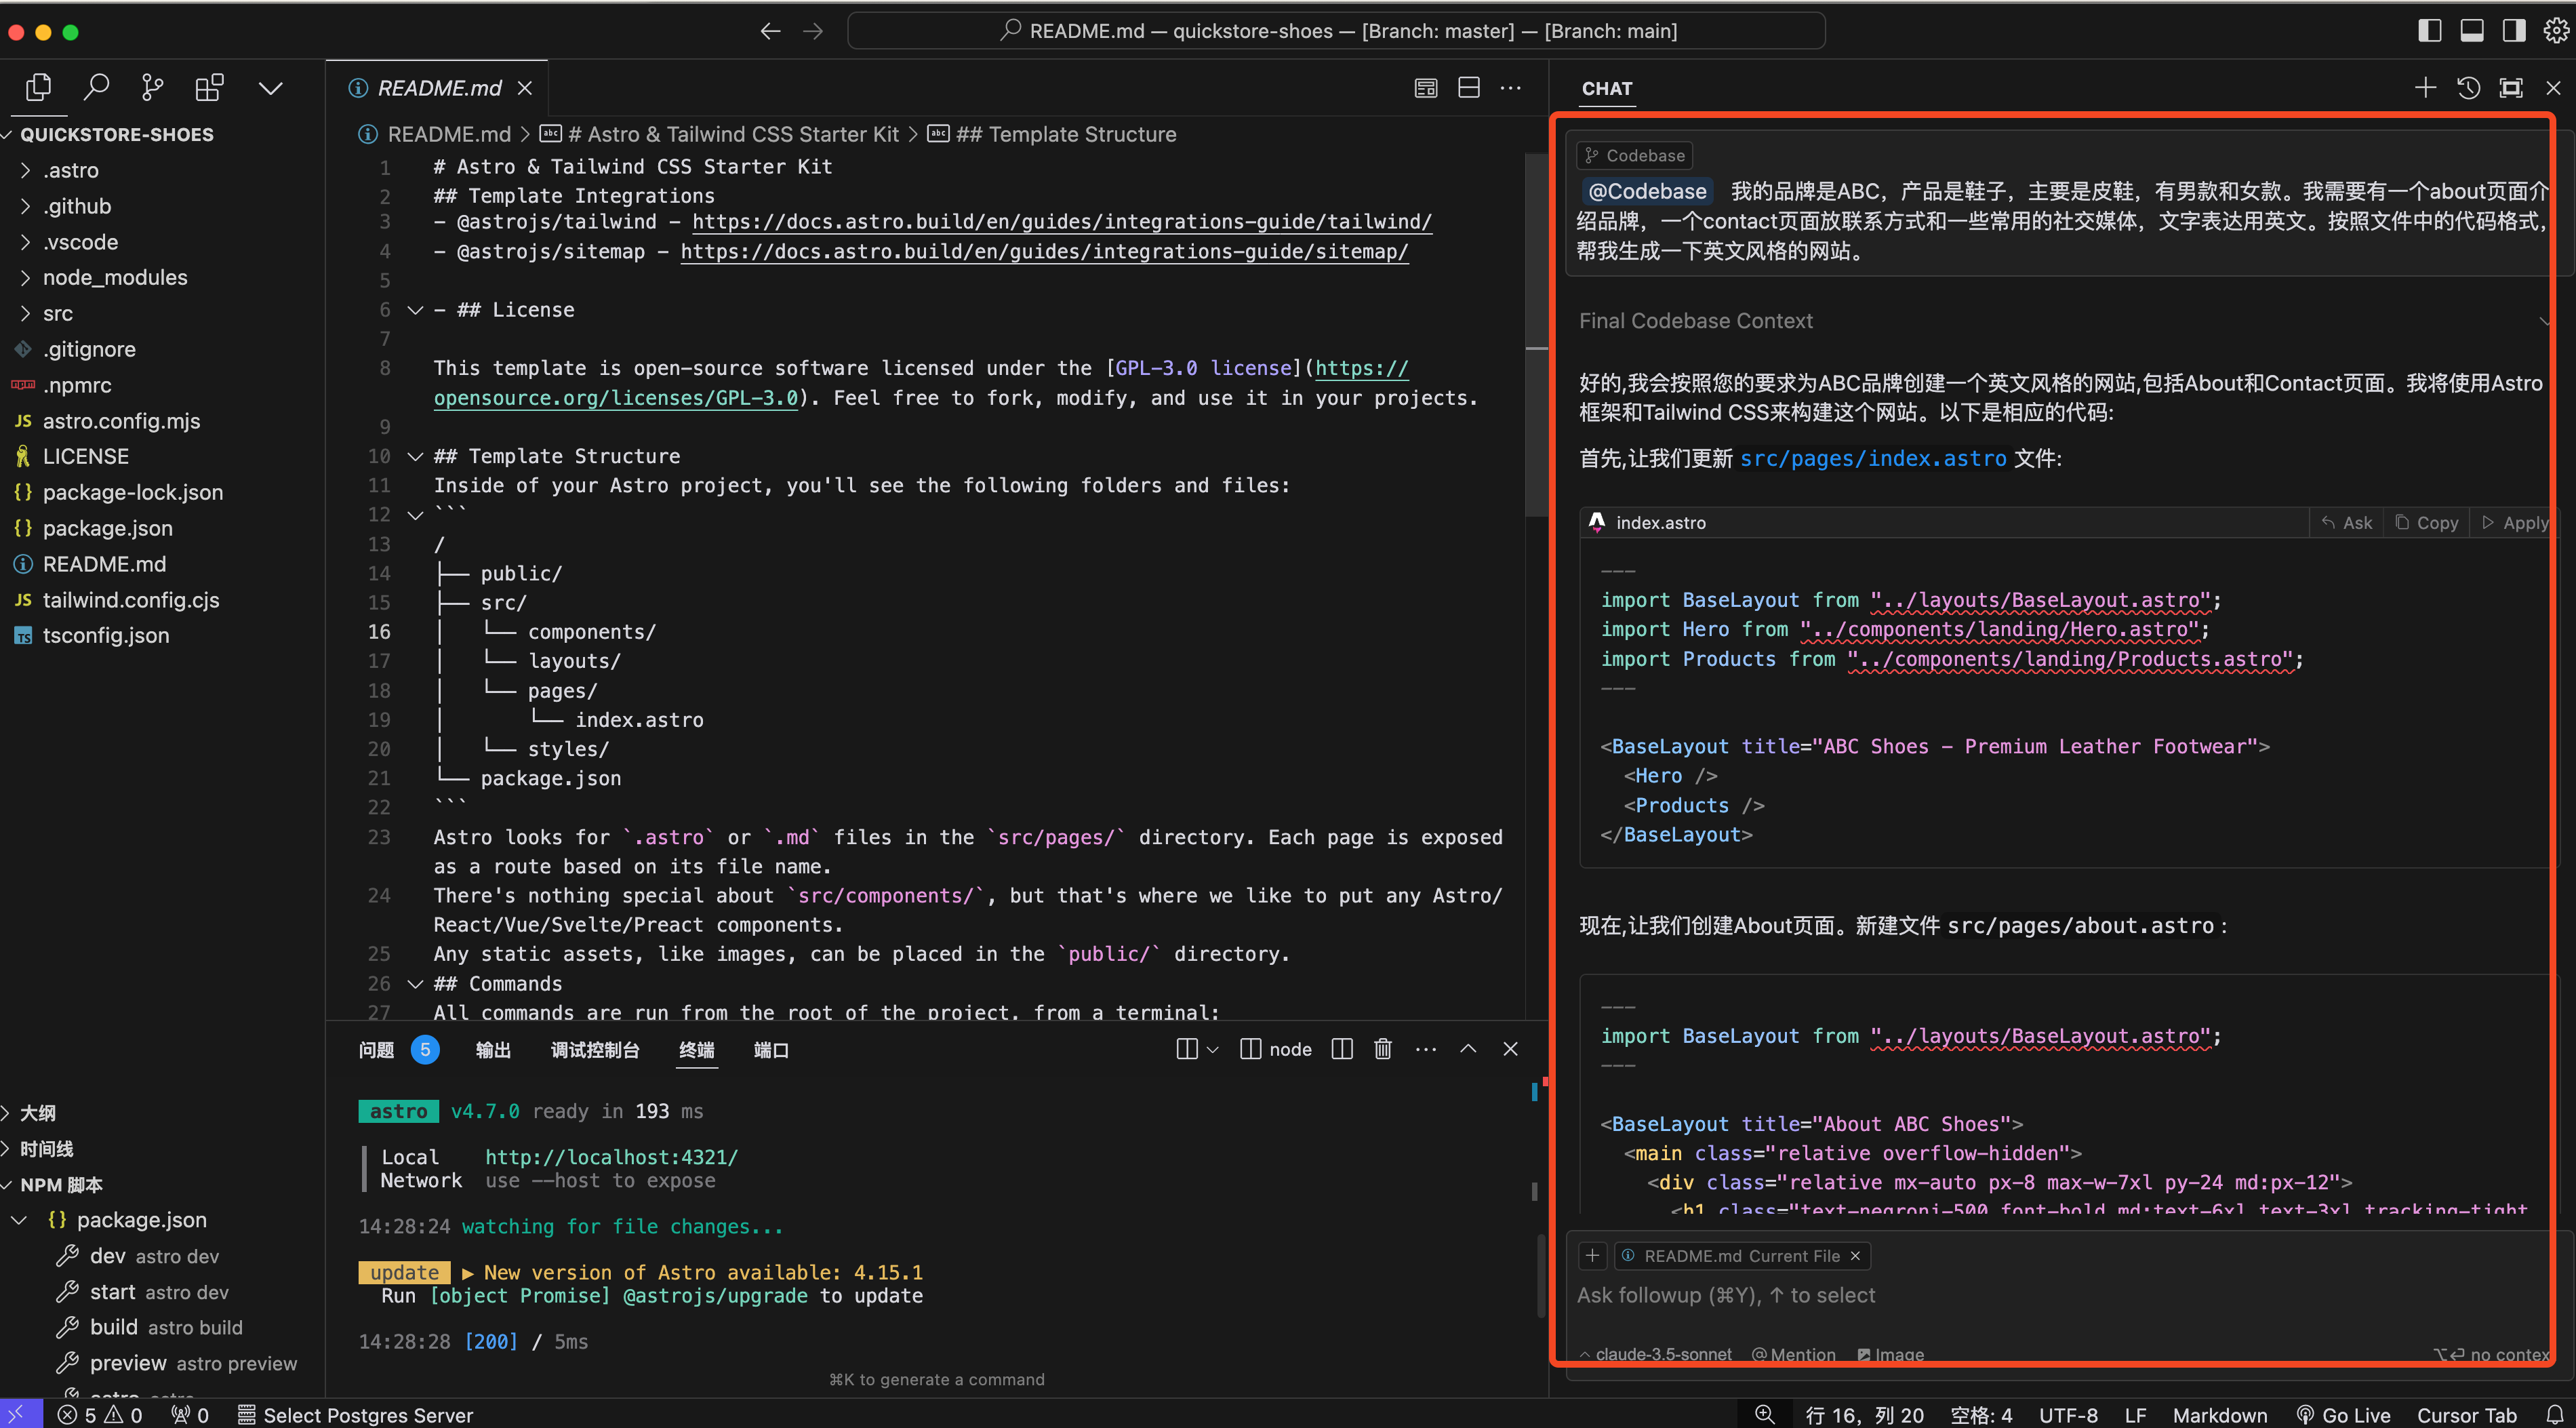The image size is (2576, 1428).
Task: Kill terminal with trash icon
Action: [1383, 1049]
